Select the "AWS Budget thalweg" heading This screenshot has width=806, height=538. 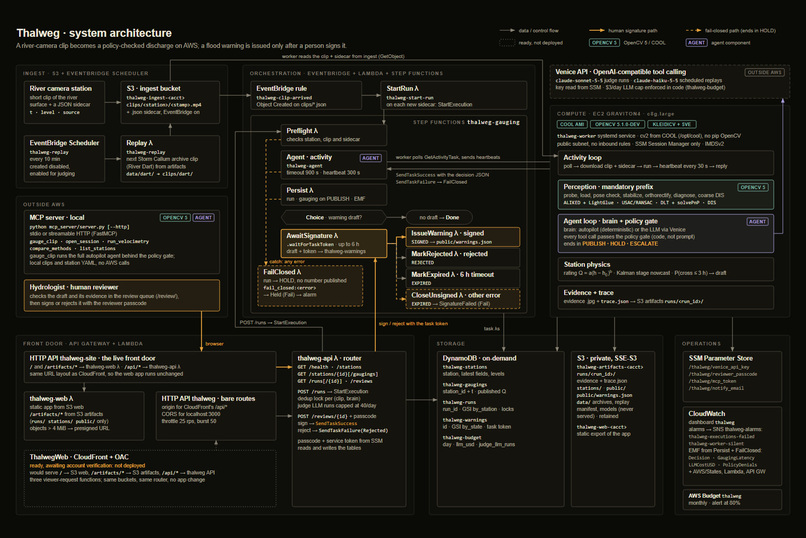click(715, 496)
